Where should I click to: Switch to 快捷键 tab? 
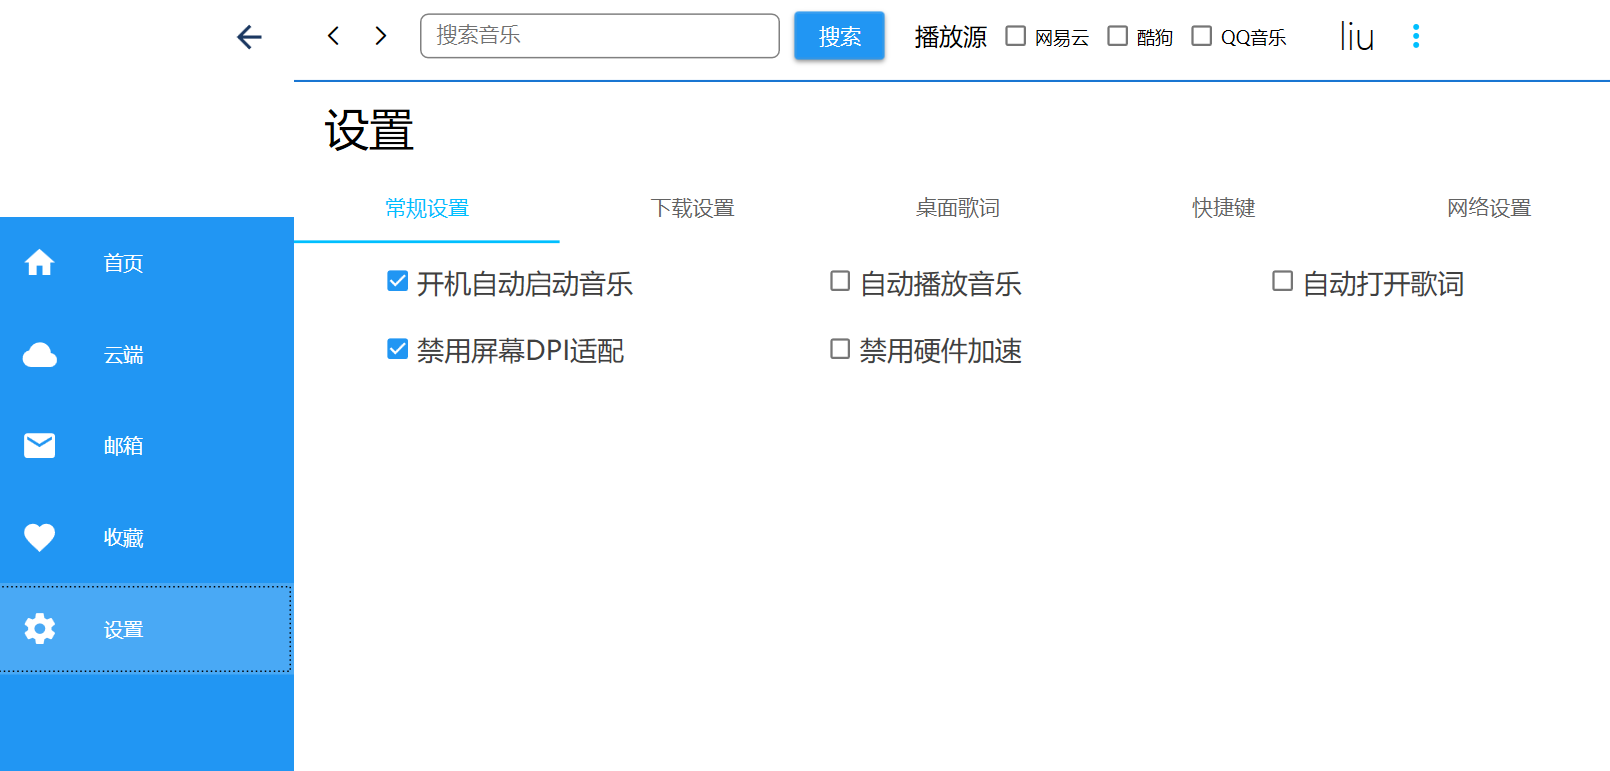point(1224,208)
